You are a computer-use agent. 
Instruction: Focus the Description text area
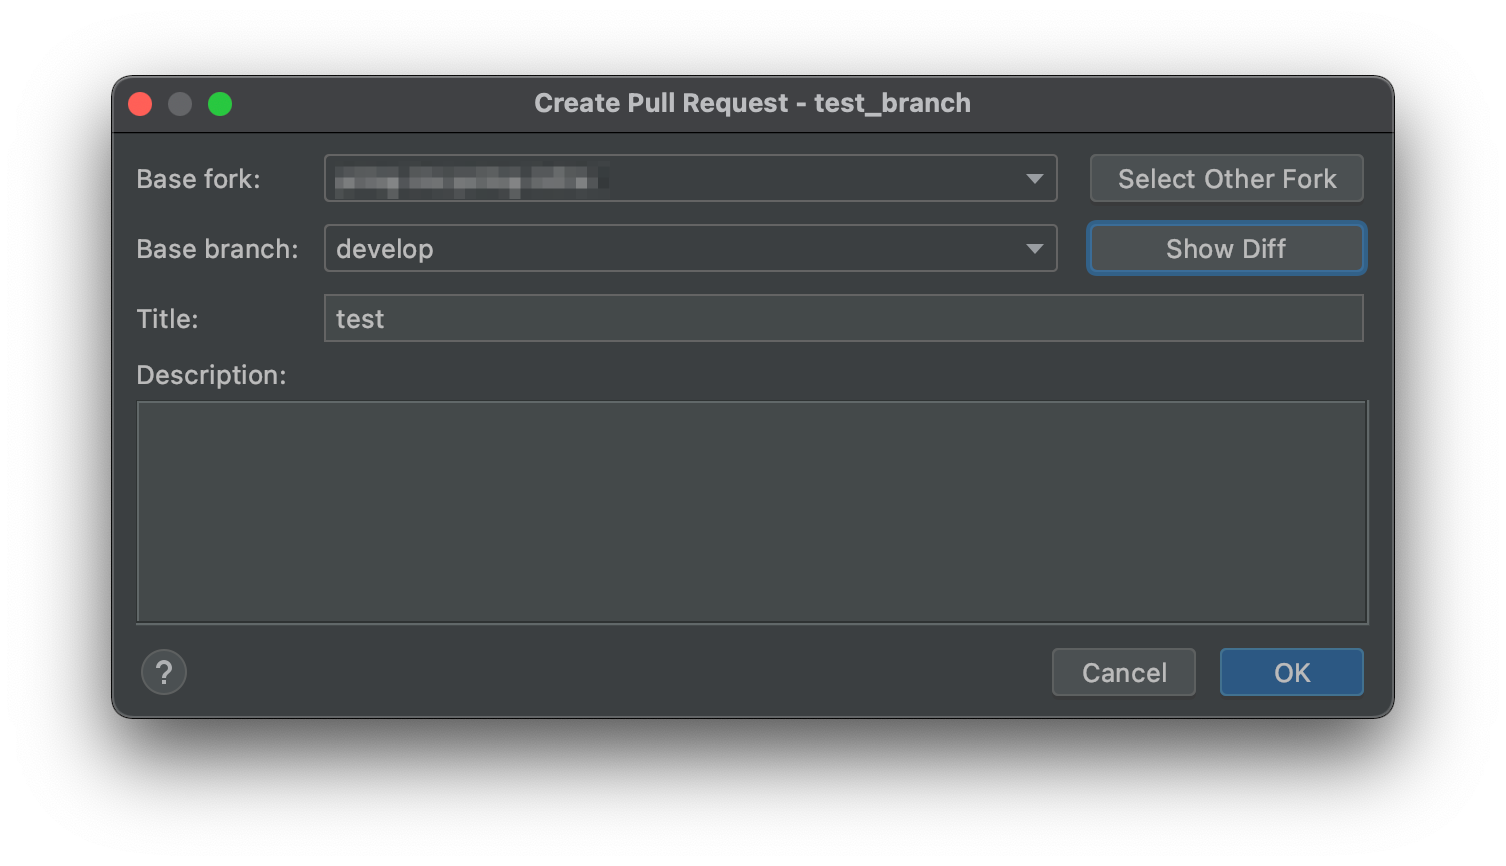[752, 512]
